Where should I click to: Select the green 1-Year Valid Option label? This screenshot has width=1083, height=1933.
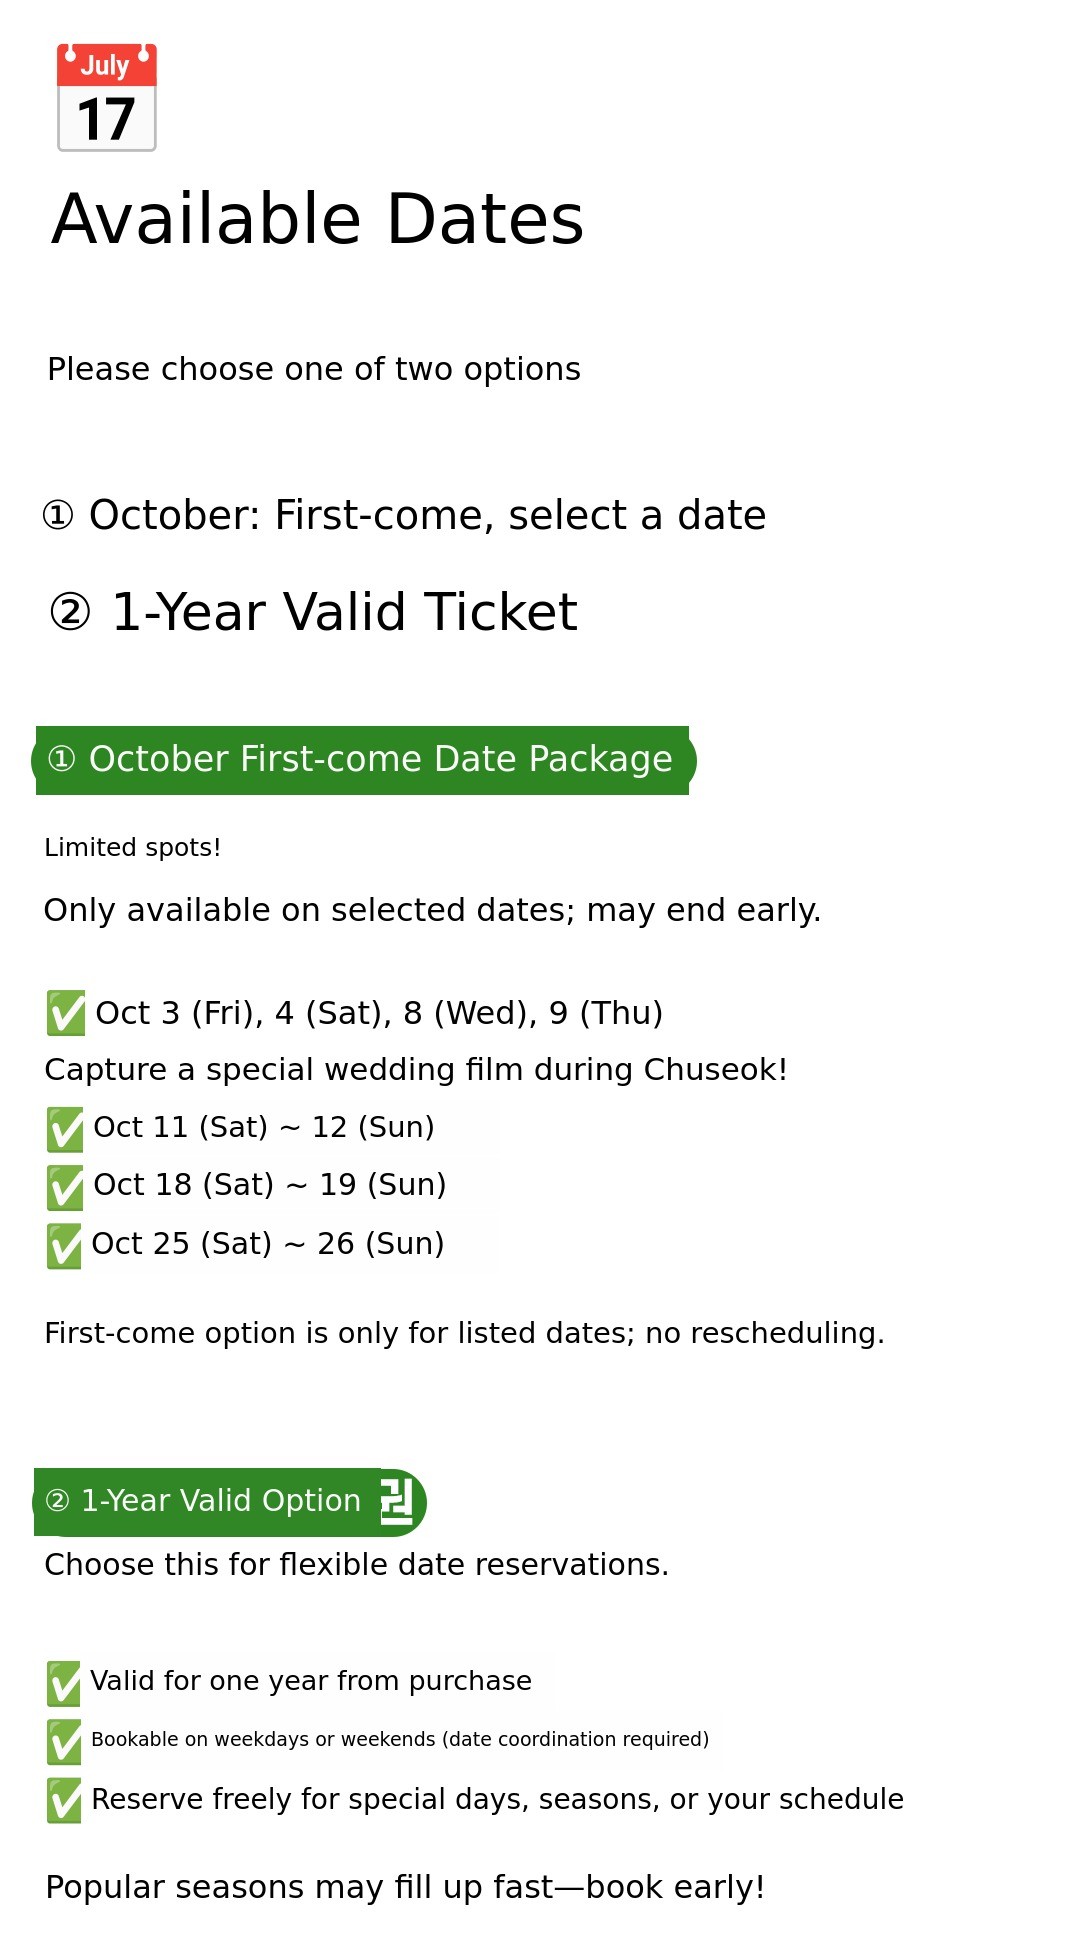click(221, 1501)
